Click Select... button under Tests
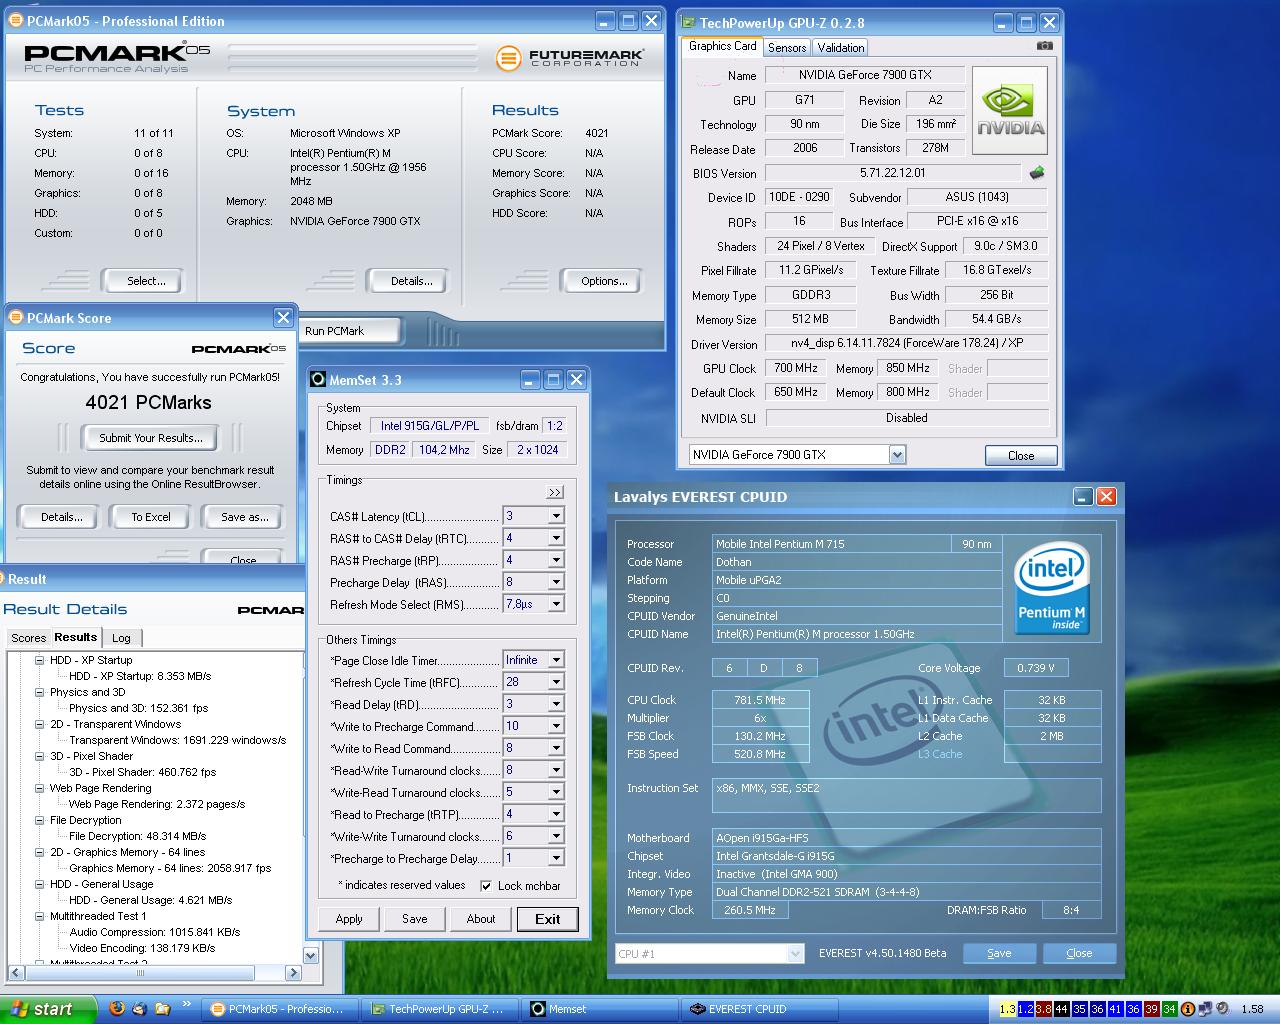The height and width of the screenshot is (1024, 1280). [146, 281]
